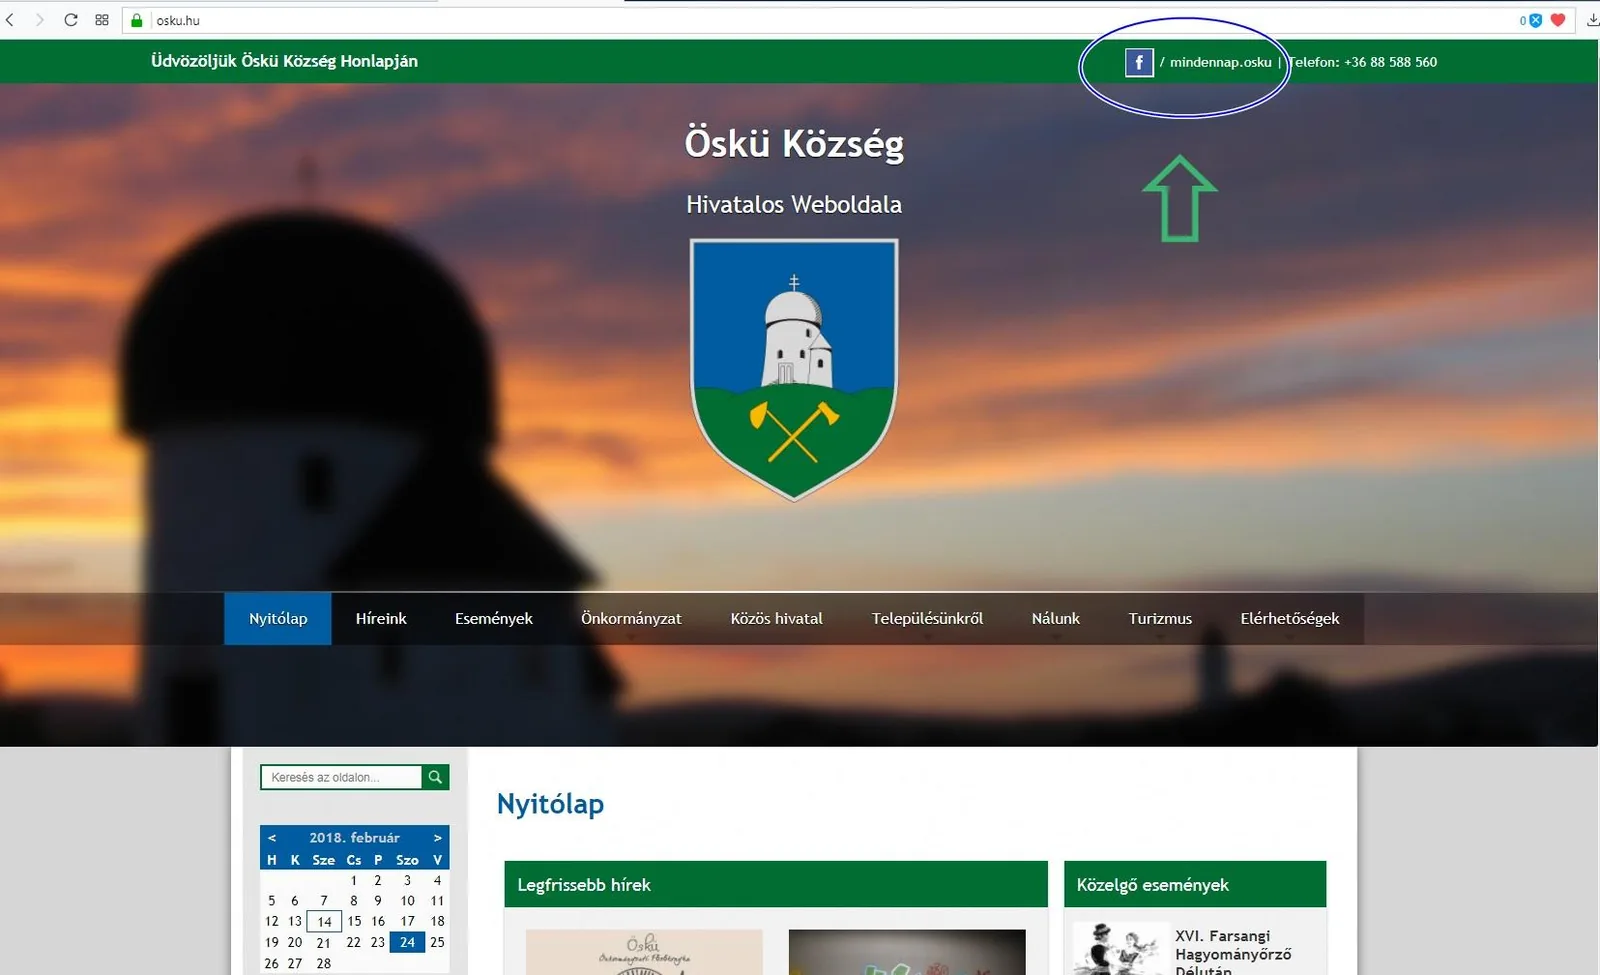The image size is (1600, 975).
Task: Go to next month in the calendar
Action: coord(437,837)
